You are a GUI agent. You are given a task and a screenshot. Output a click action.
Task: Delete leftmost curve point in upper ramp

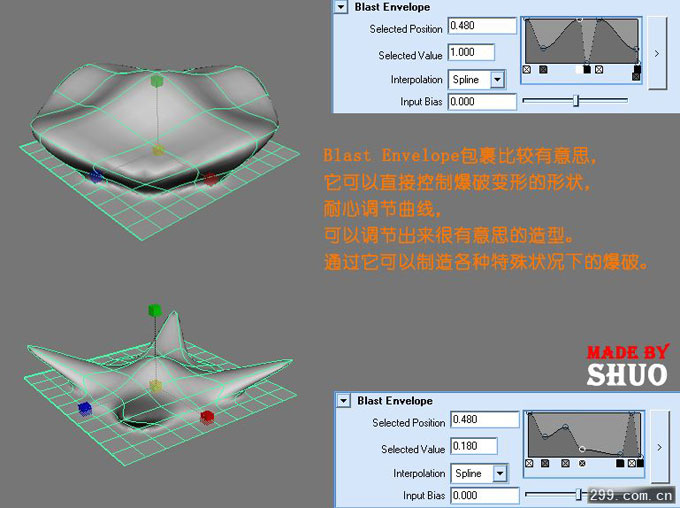point(526,69)
